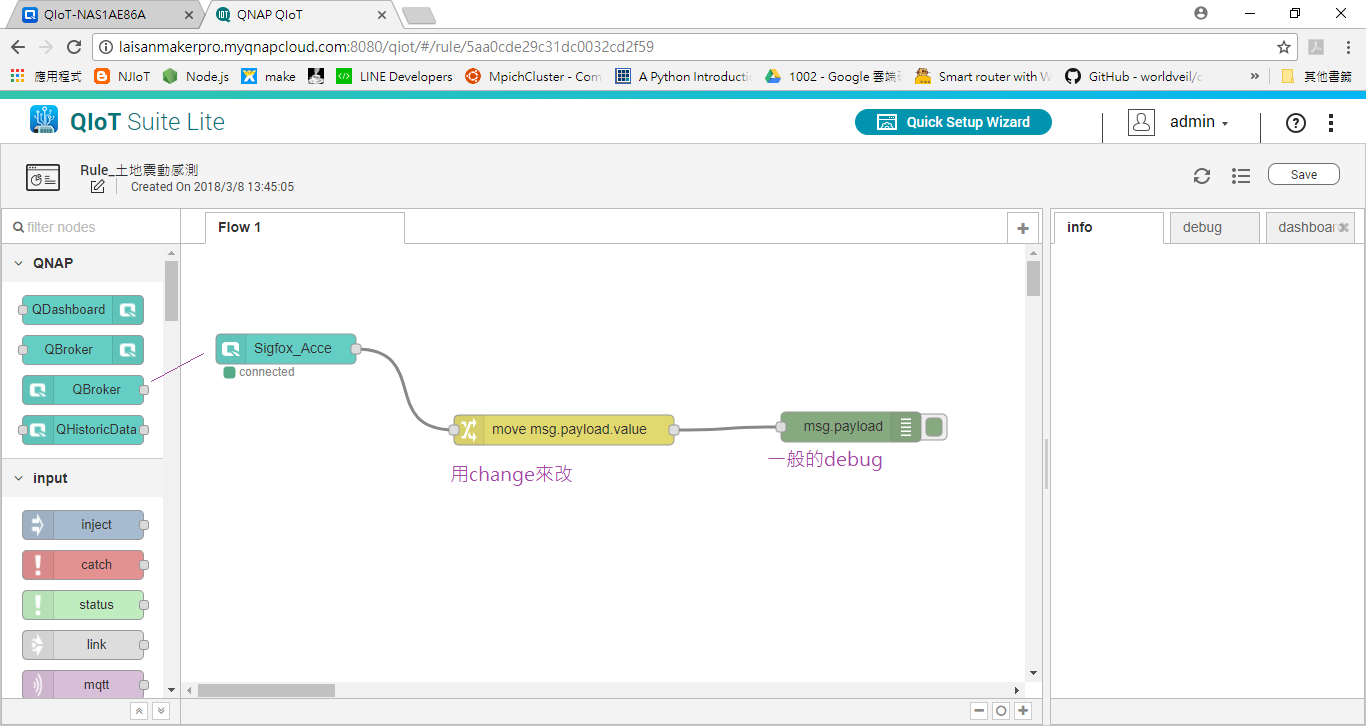The image size is (1366, 728).
Task: Select the status node in the palette
Action: click(x=83, y=605)
